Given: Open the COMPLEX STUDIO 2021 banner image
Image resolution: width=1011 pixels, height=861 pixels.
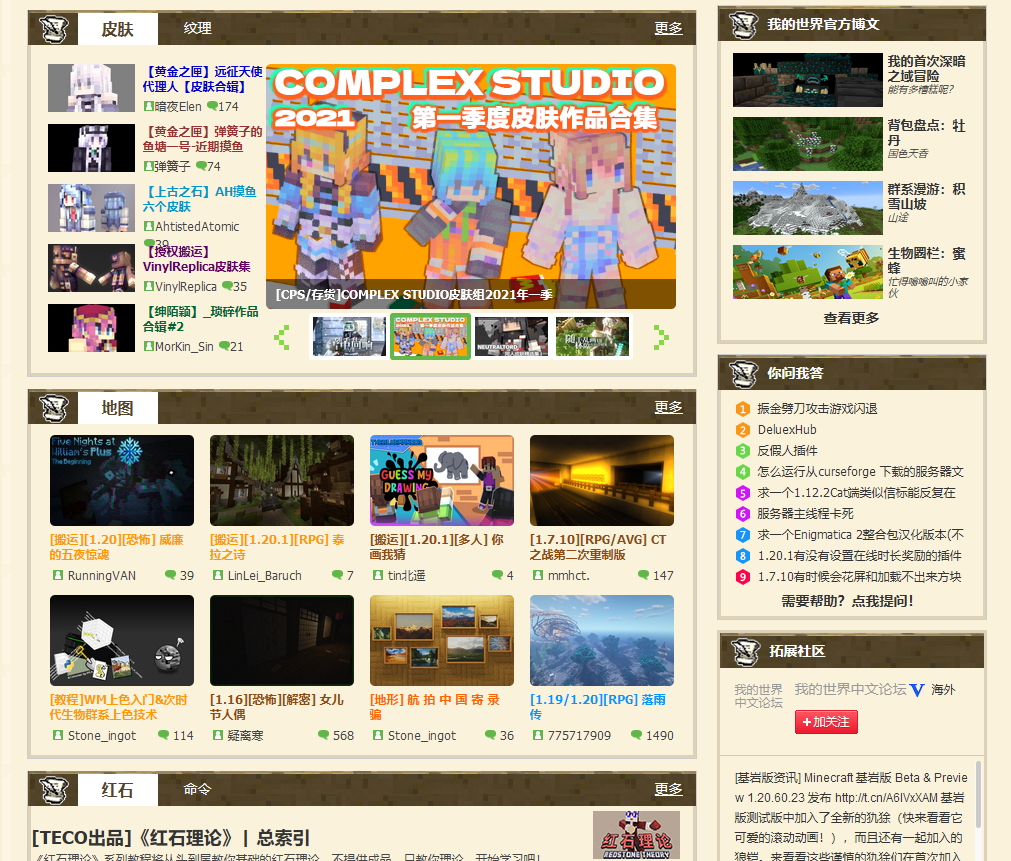Looking at the screenshot, I should point(471,186).
